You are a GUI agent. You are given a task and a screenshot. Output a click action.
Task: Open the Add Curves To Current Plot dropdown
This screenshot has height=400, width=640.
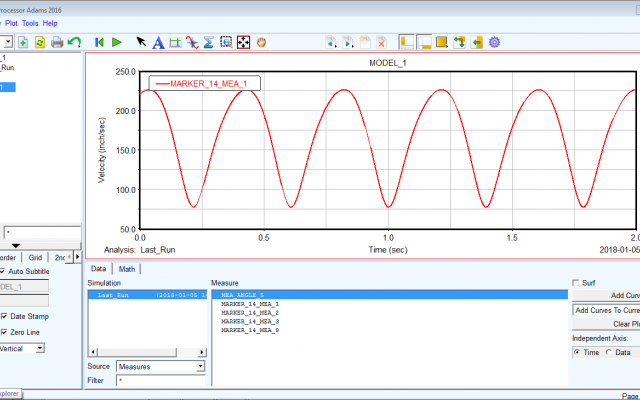[x=606, y=310]
